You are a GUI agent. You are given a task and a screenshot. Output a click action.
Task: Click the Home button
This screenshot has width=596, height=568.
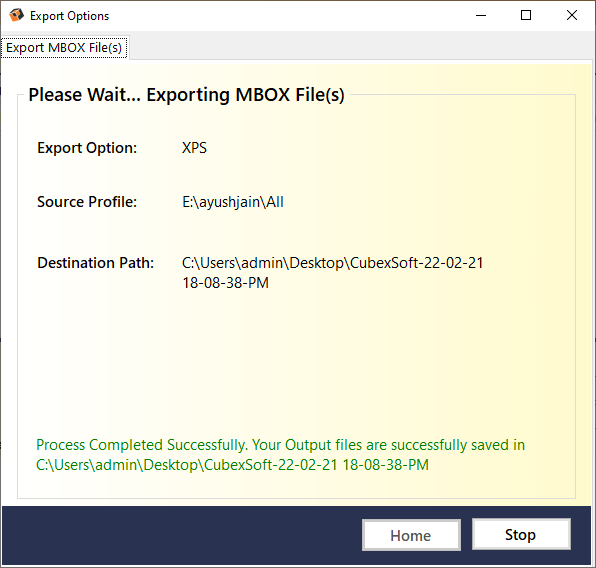point(411,535)
